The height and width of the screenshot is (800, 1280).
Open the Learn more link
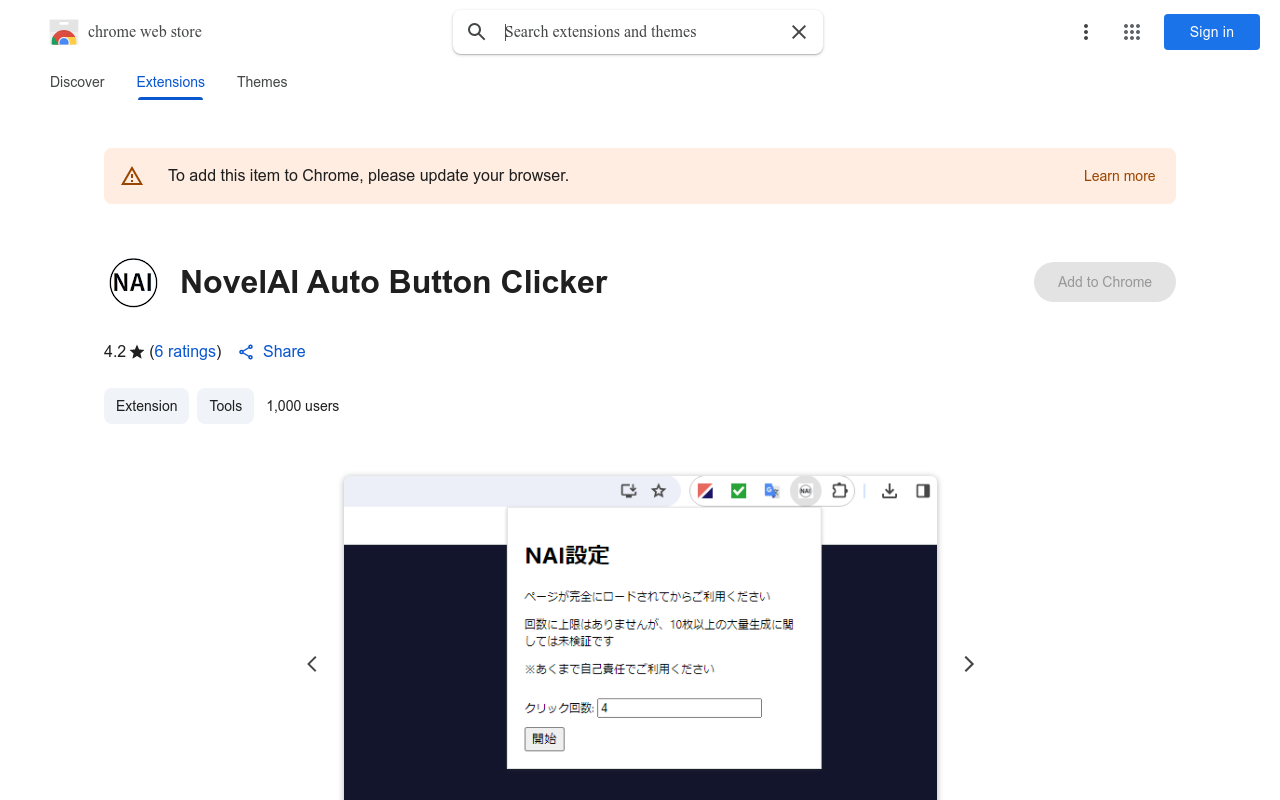(1119, 176)
